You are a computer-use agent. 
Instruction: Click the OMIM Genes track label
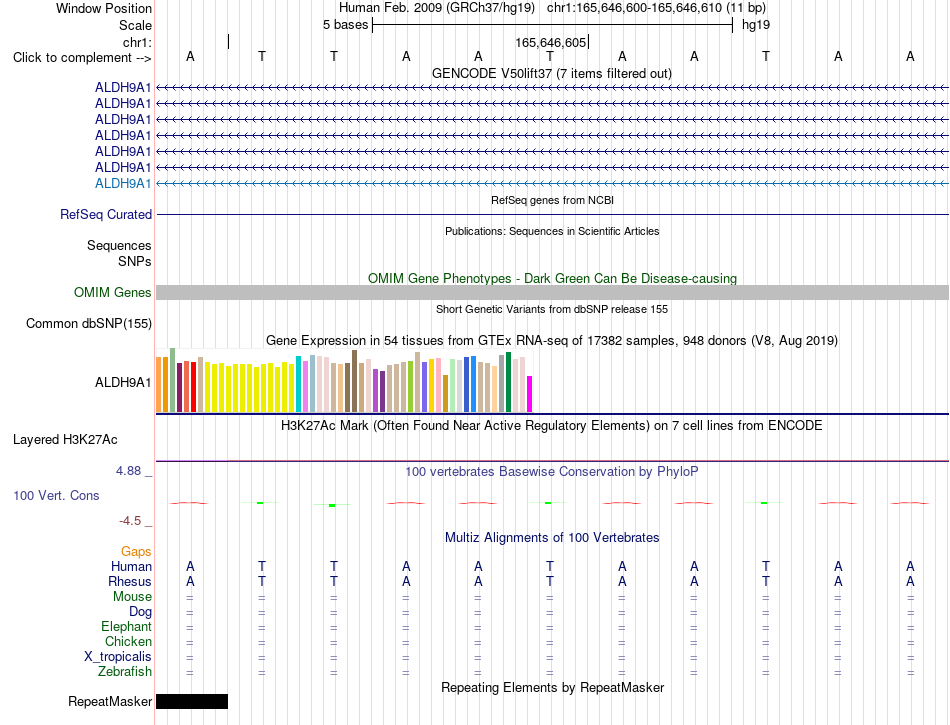(112, 293)
